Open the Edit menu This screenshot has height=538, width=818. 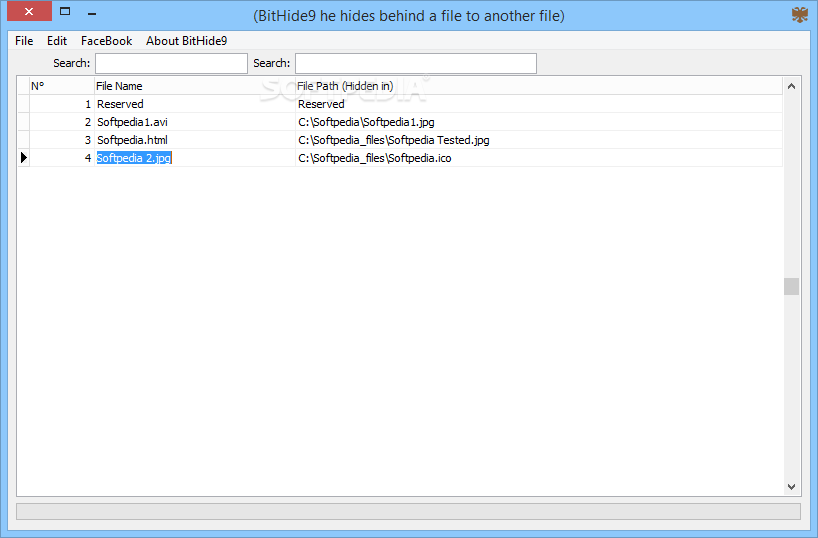(57, 41)
